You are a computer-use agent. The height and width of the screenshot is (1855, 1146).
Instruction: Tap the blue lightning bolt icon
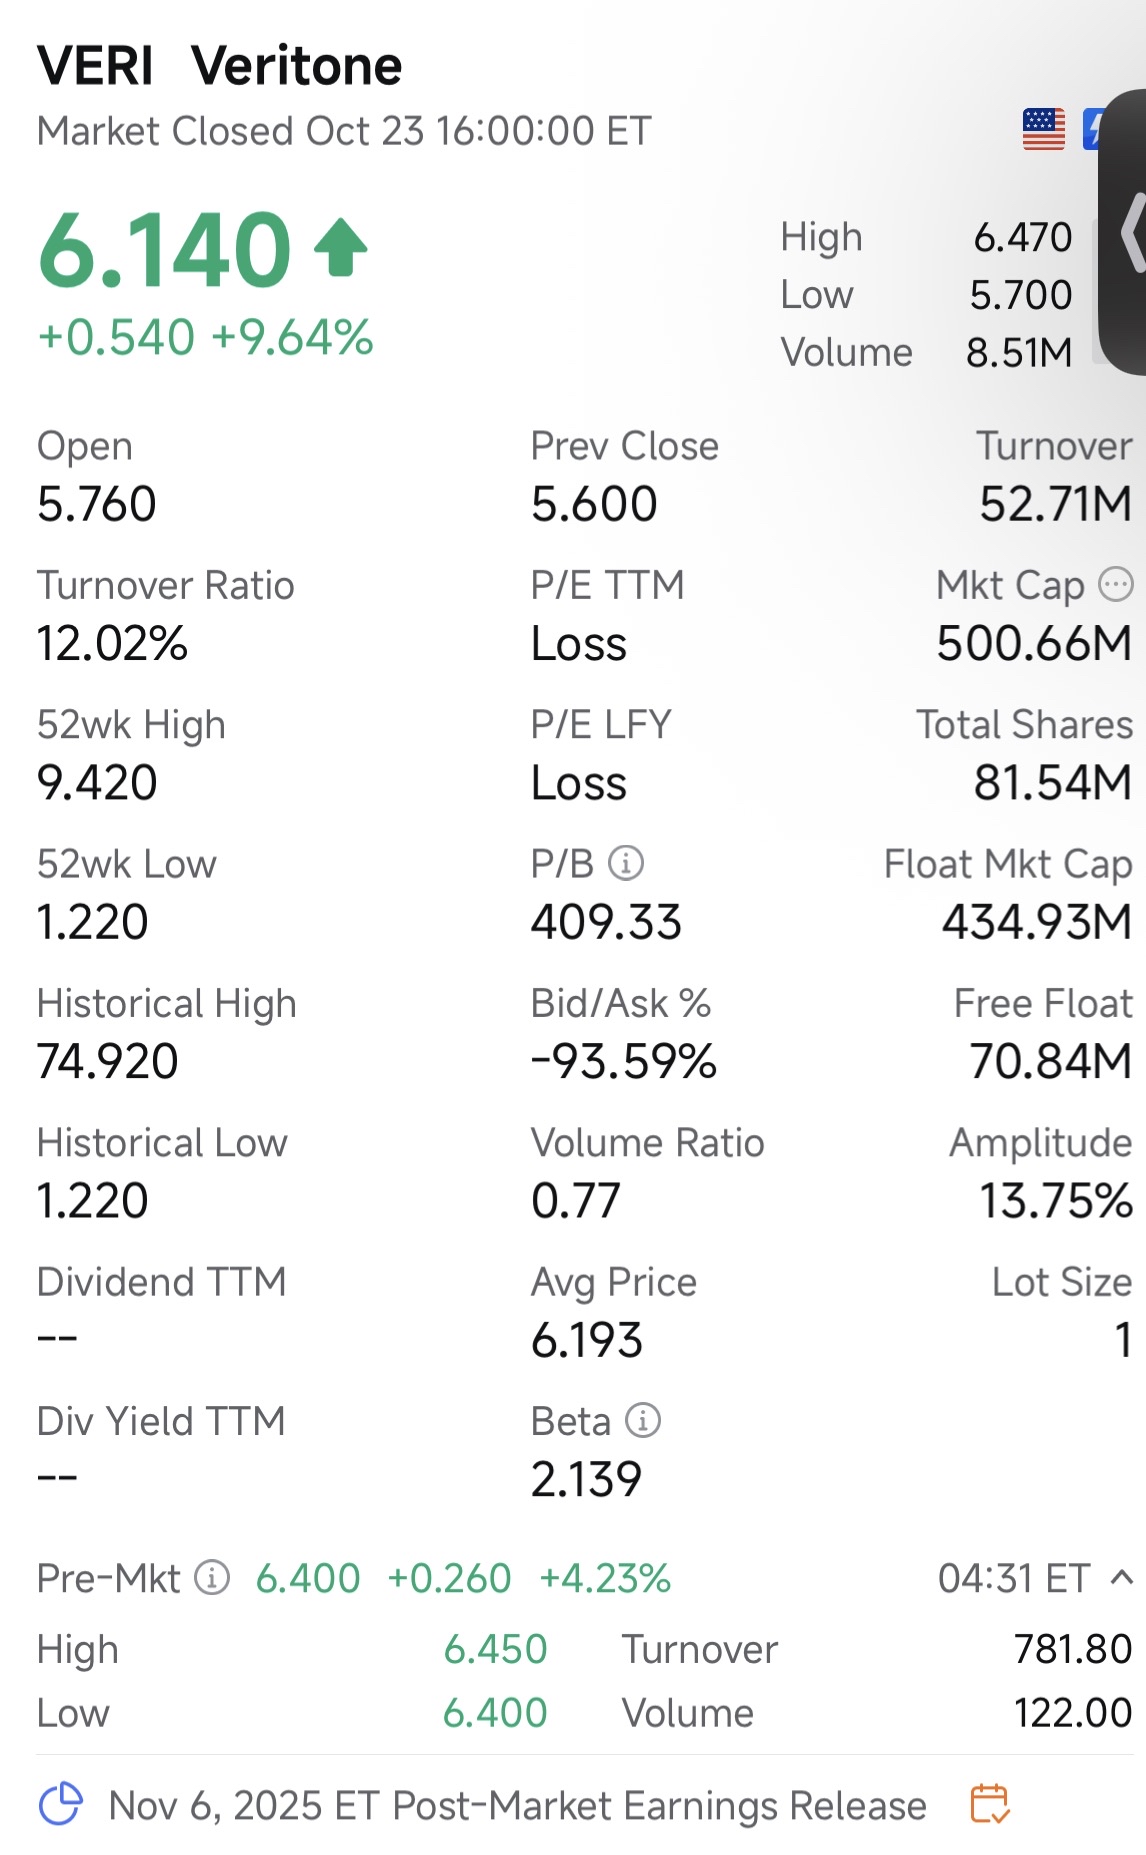click(x=1092, y=130)
